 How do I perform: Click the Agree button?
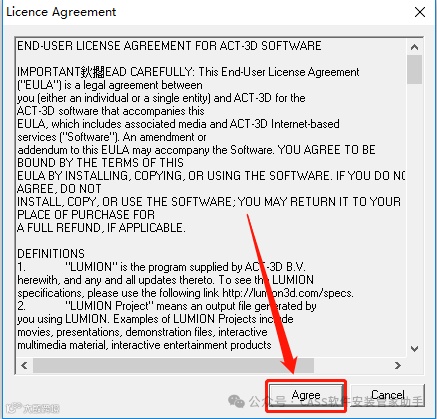pyautogui.click(x=306, y=395)
